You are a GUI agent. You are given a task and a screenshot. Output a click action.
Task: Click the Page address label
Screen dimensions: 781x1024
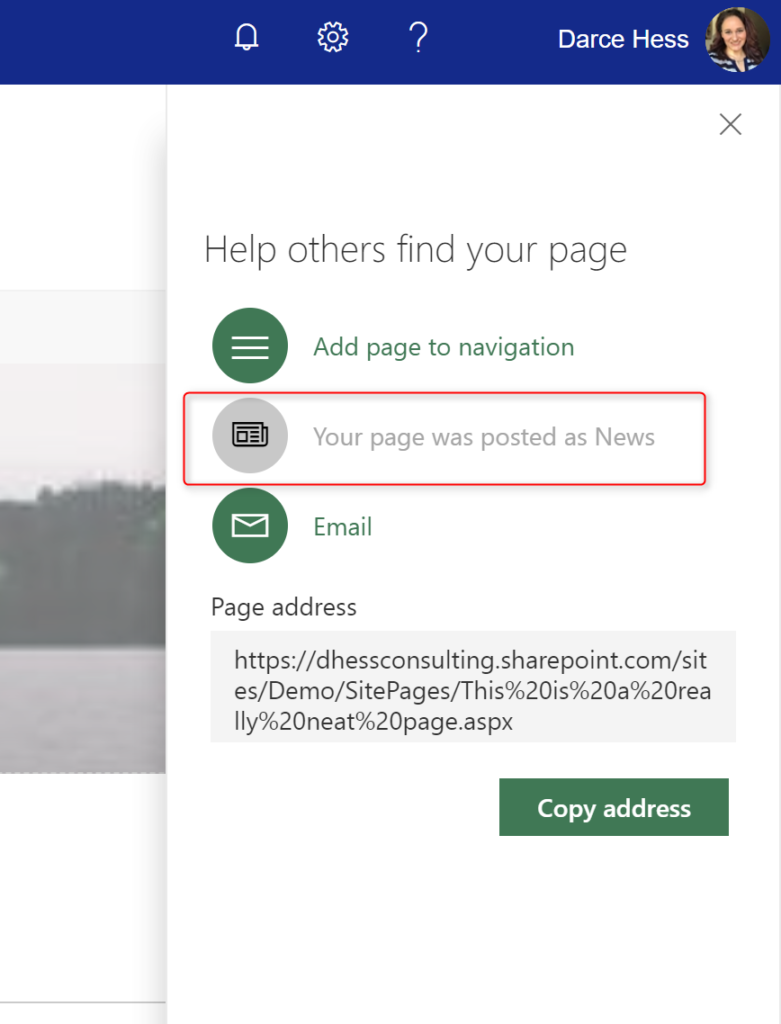(284, 607)
